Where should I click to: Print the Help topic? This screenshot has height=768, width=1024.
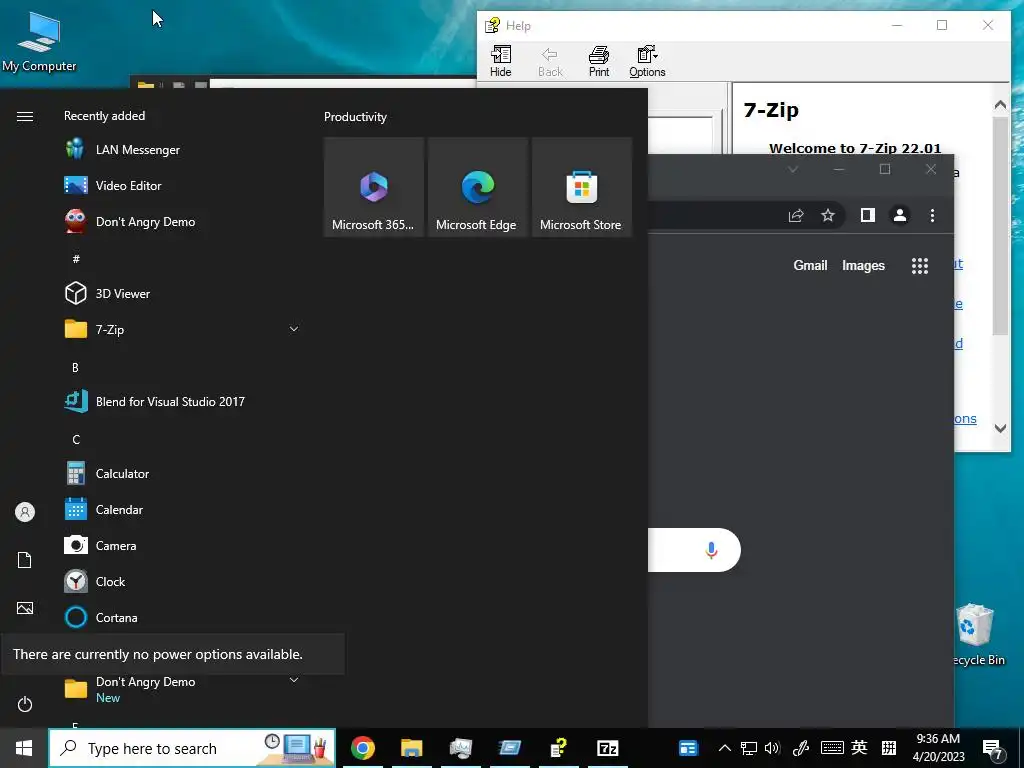(x=599, y=61)
